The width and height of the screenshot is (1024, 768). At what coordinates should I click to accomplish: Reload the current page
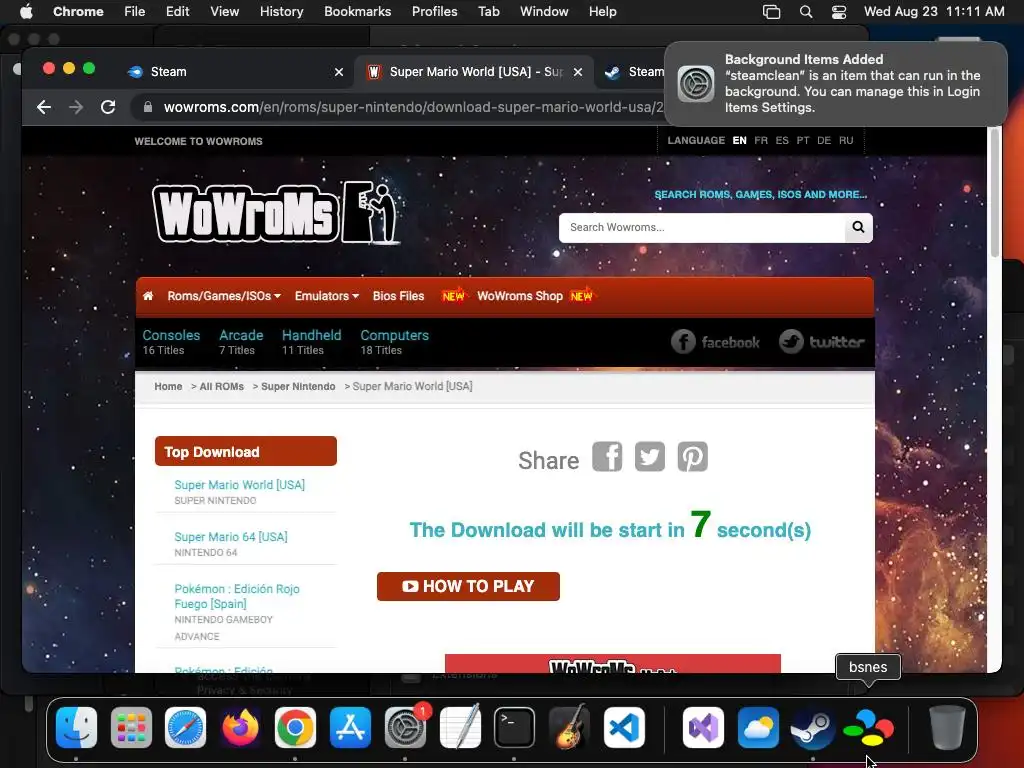click(x=108, y=107)
